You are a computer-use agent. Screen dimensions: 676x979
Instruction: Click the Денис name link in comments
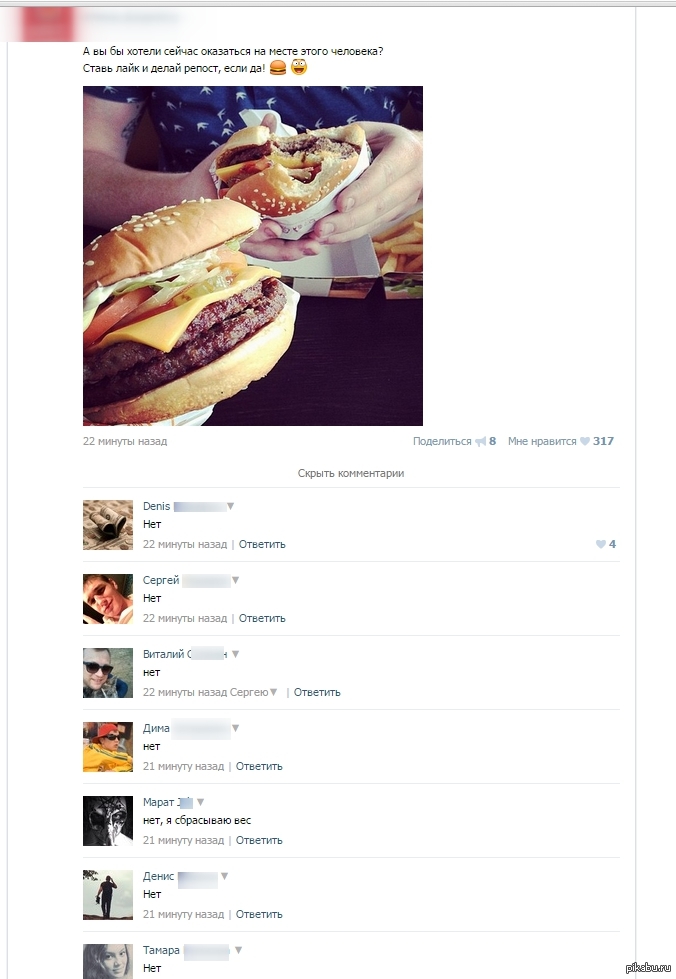point(159,876)
